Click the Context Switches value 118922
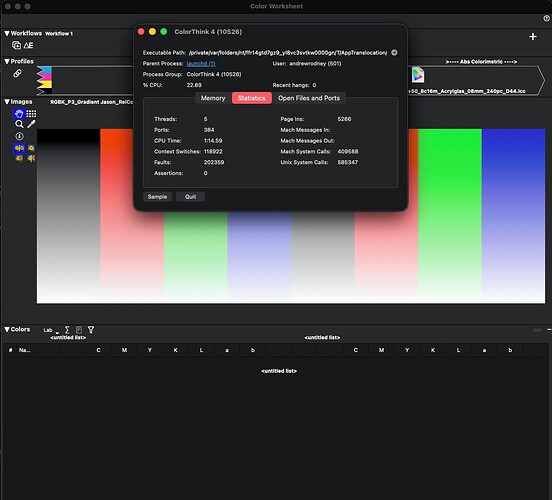Screen dimensions: 552x500 213,152
